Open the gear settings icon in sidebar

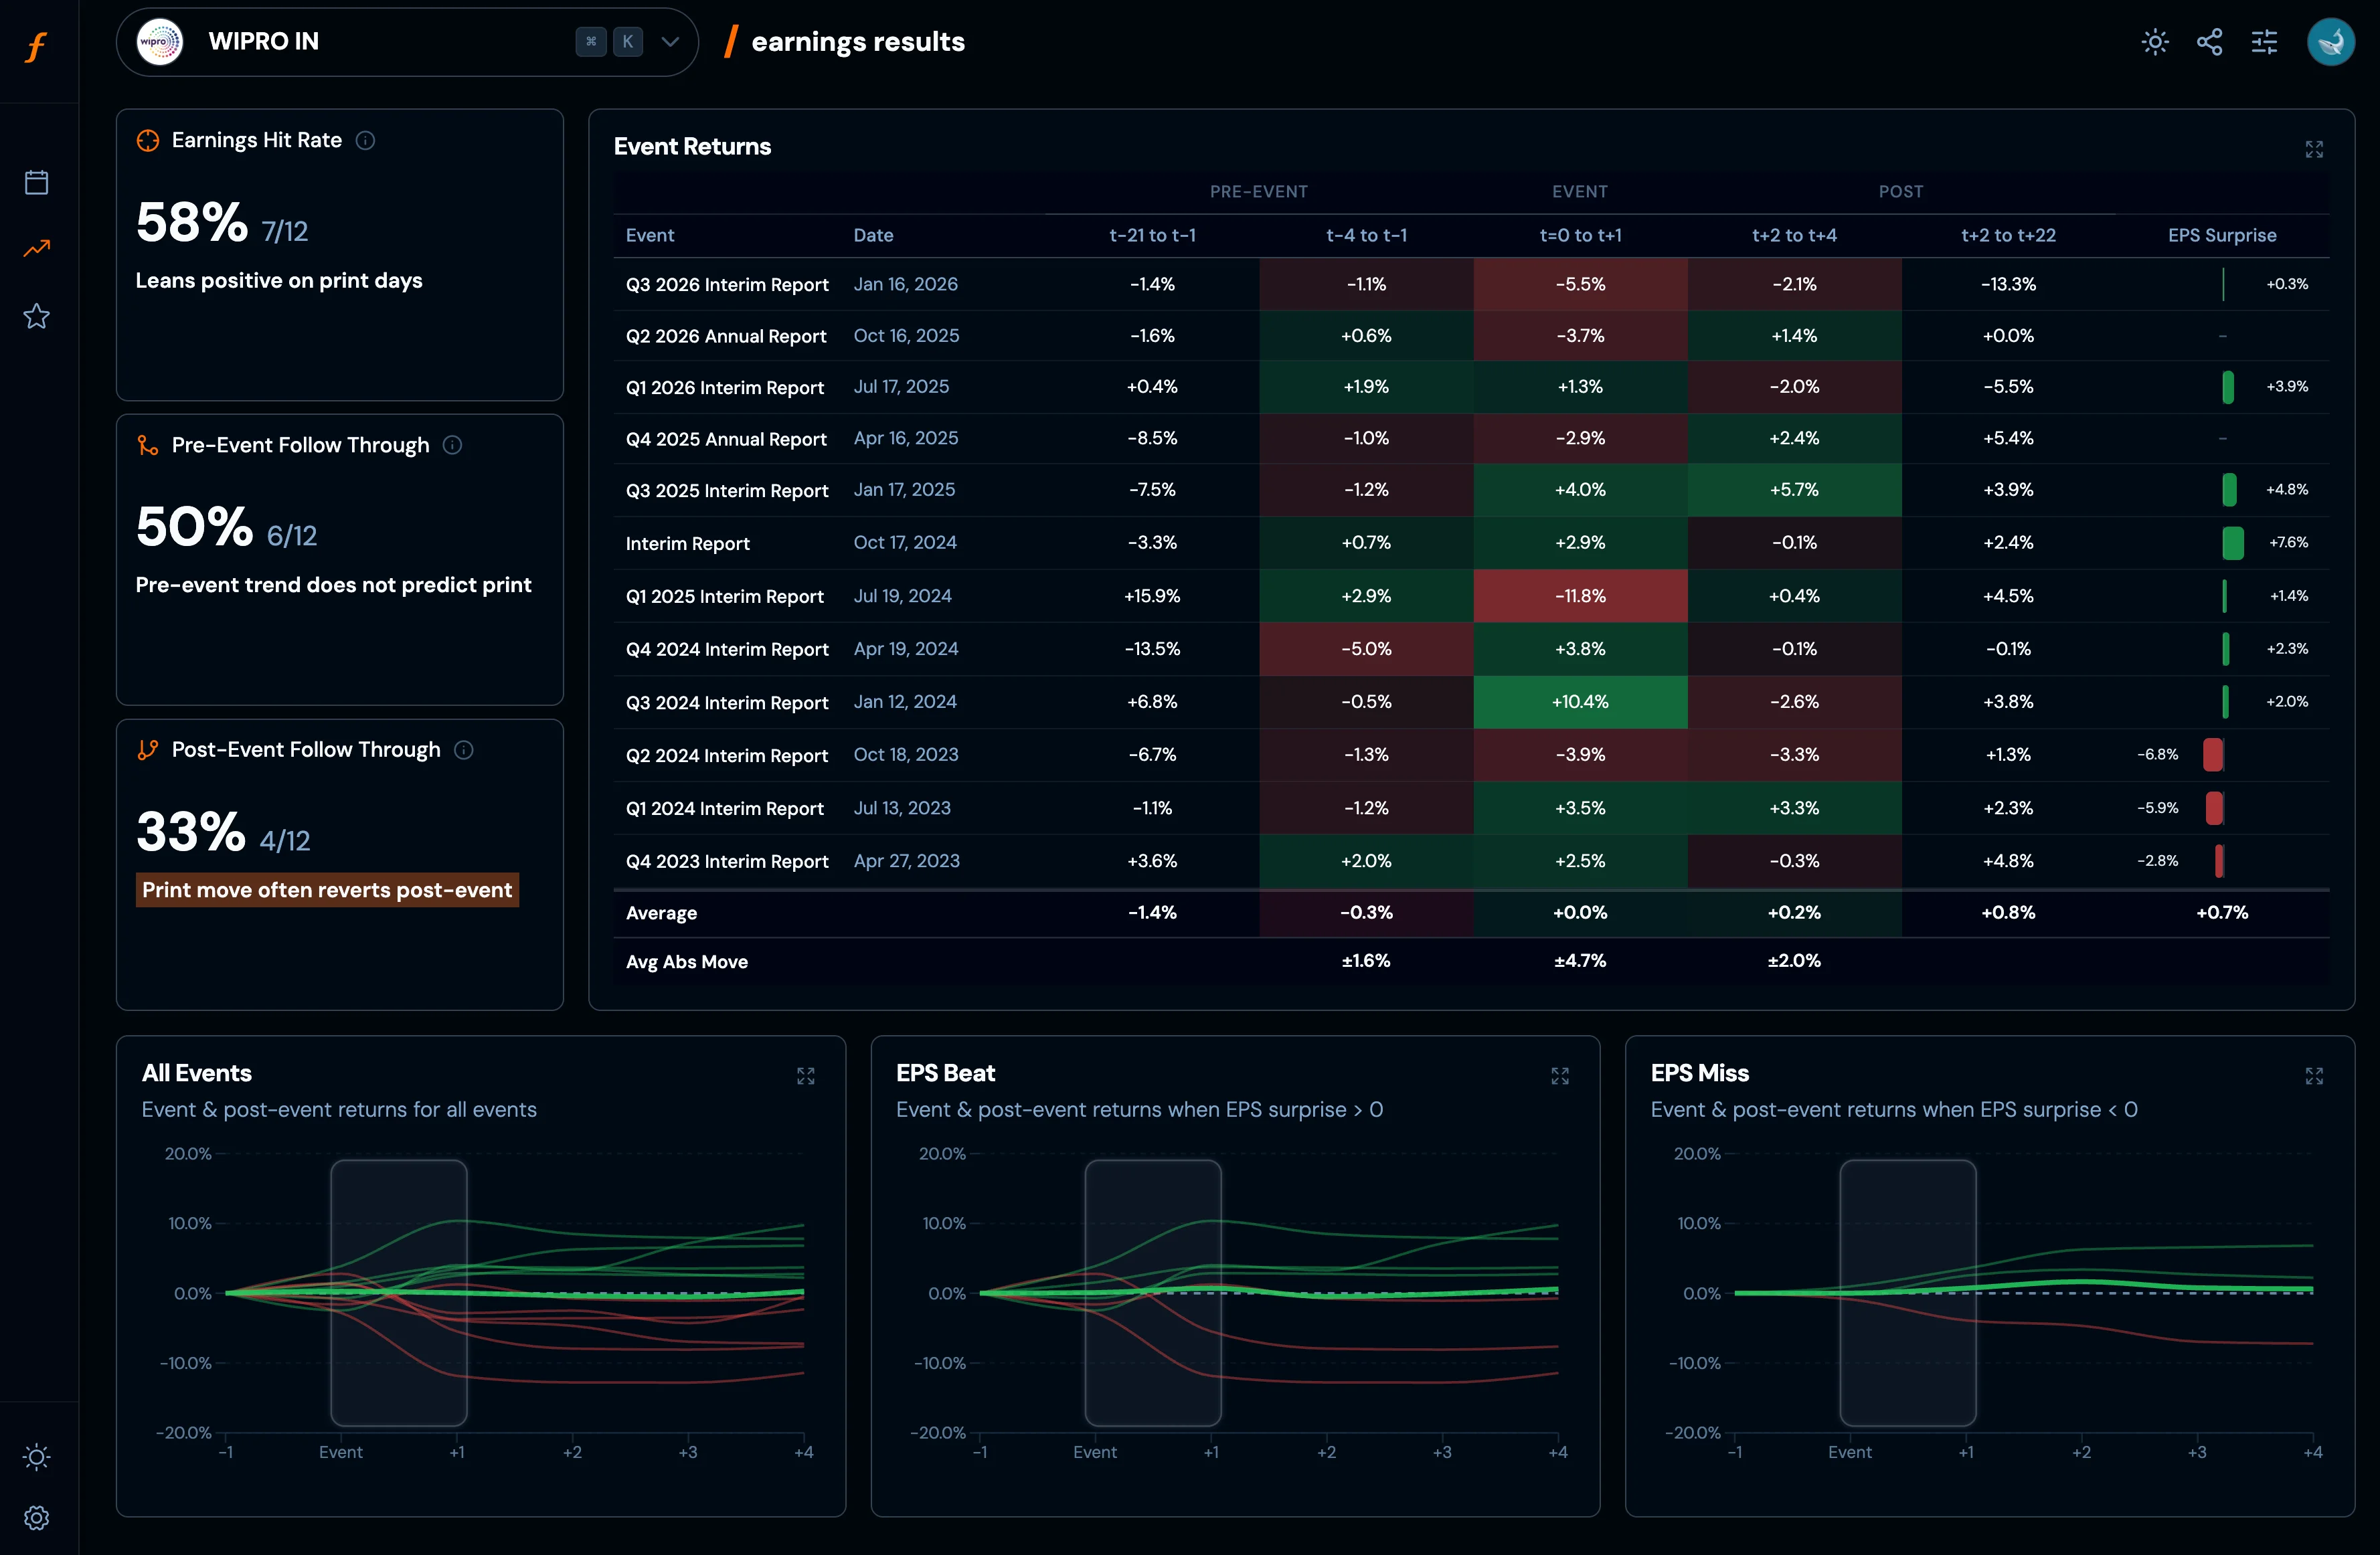37,1517
